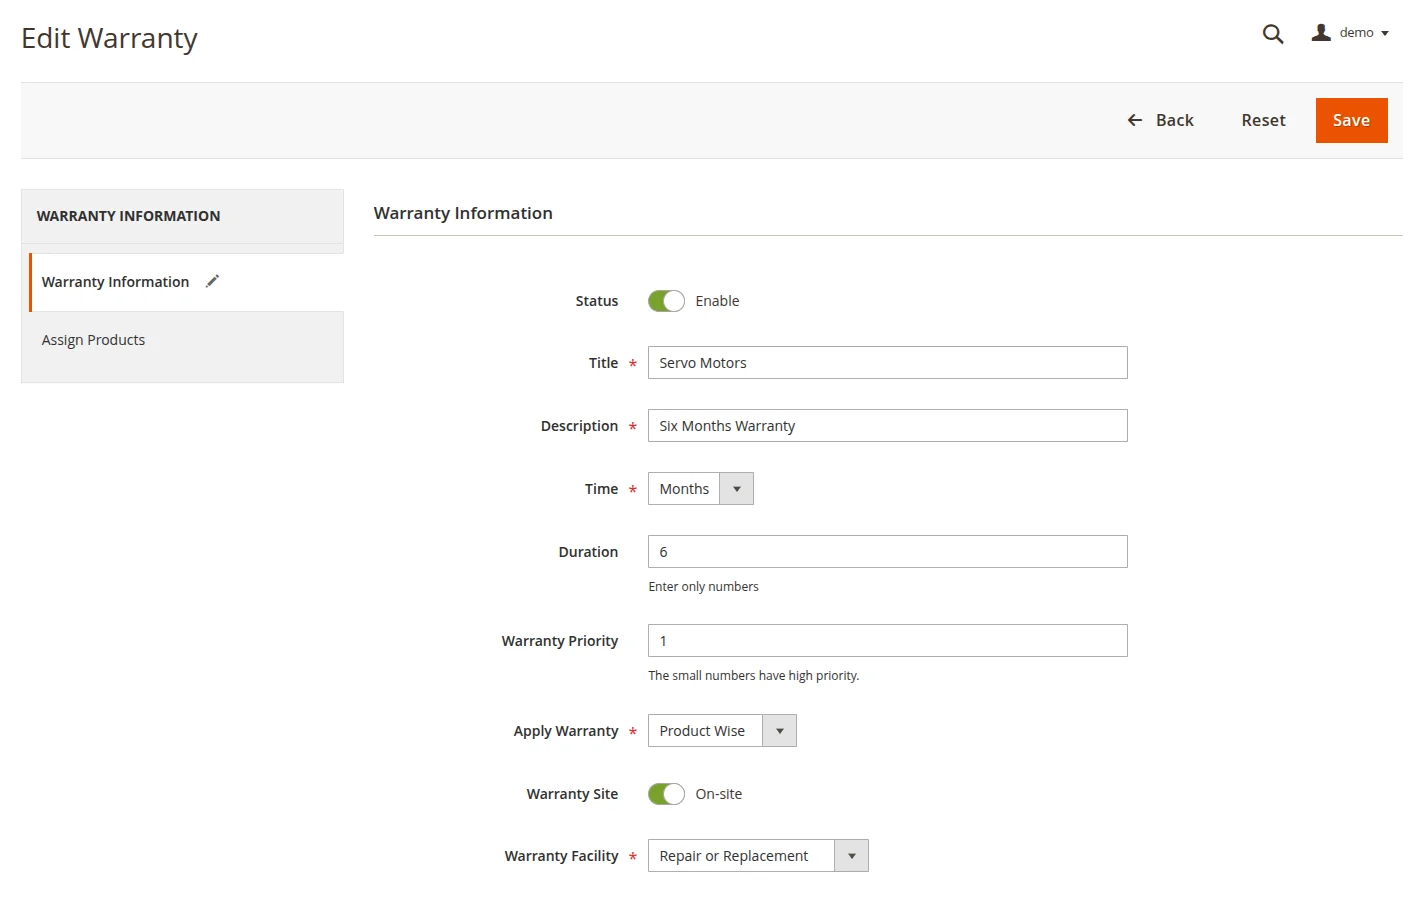Open the Time Months dropdown
This screenshot has width=1424, height=910.
700,489
